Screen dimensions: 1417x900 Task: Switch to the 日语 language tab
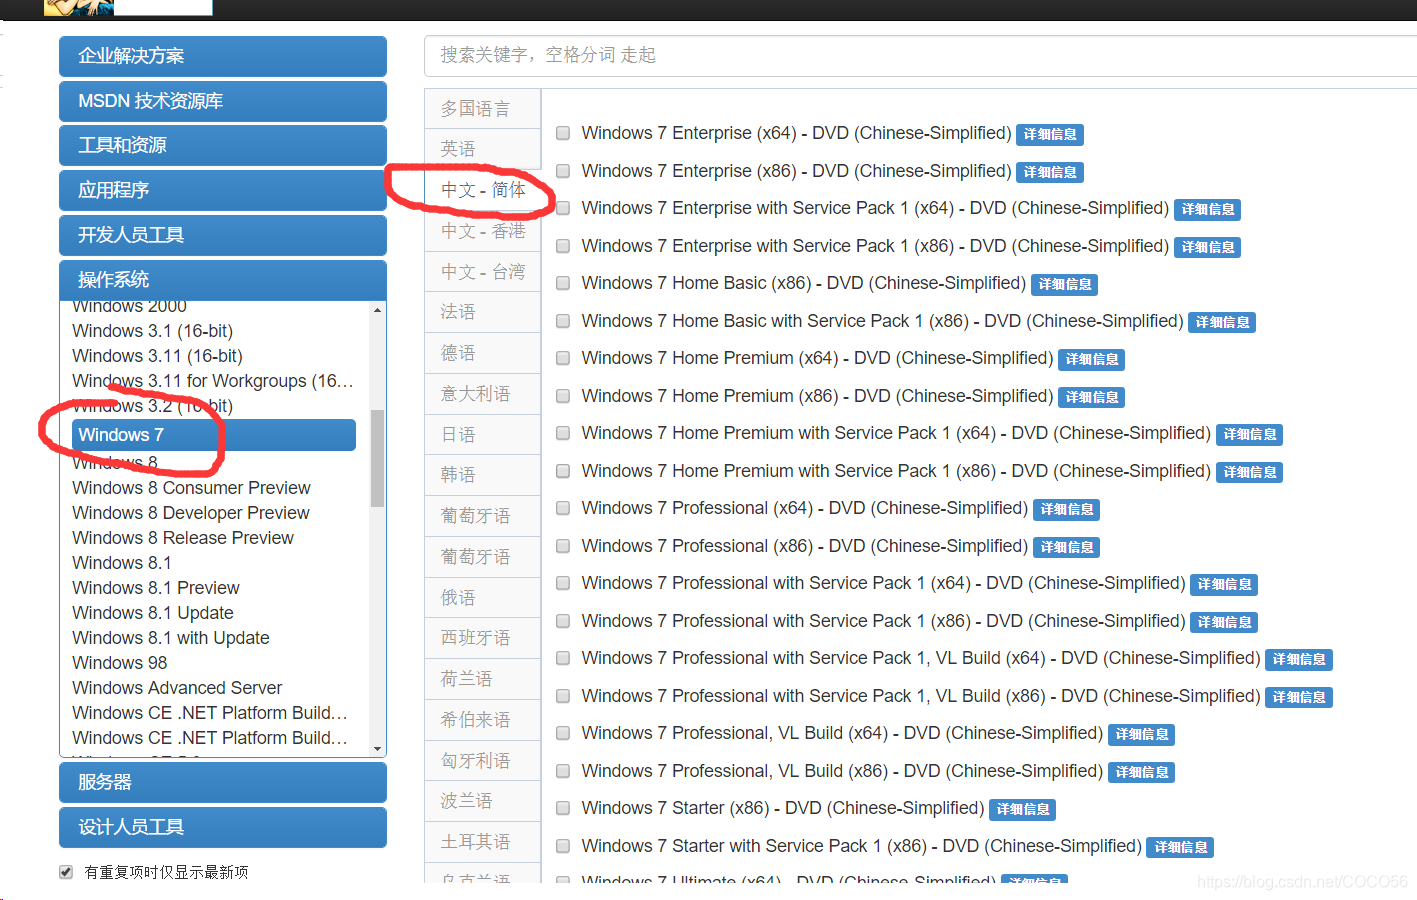click(x=483, y=435)
